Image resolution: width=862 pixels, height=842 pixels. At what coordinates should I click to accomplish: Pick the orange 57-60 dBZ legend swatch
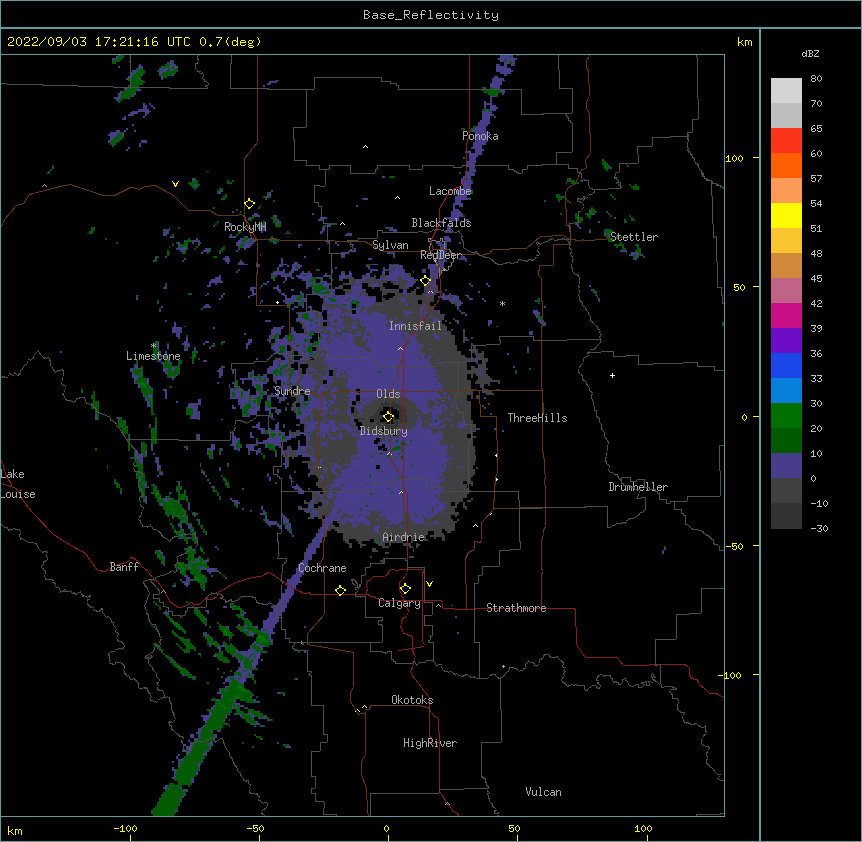tap(786, 165)
